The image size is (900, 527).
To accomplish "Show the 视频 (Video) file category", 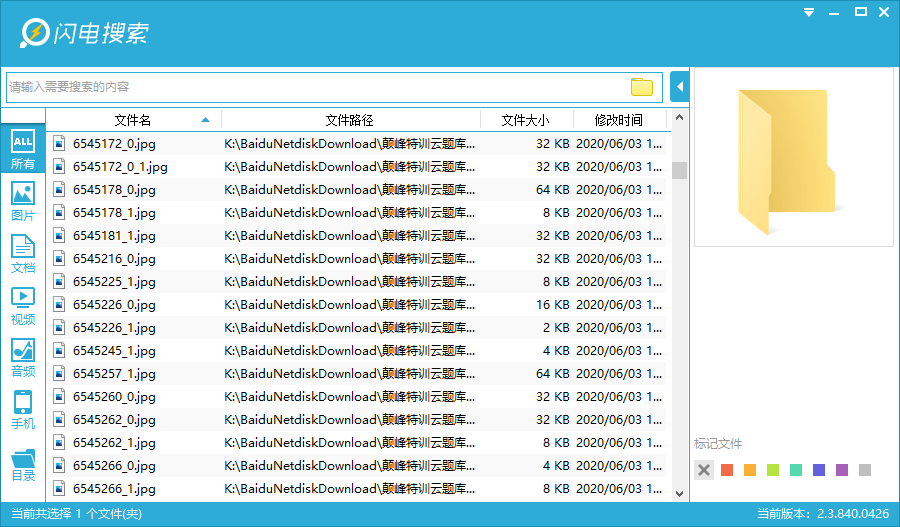I will pyautogui.click(x=22, y=305).
